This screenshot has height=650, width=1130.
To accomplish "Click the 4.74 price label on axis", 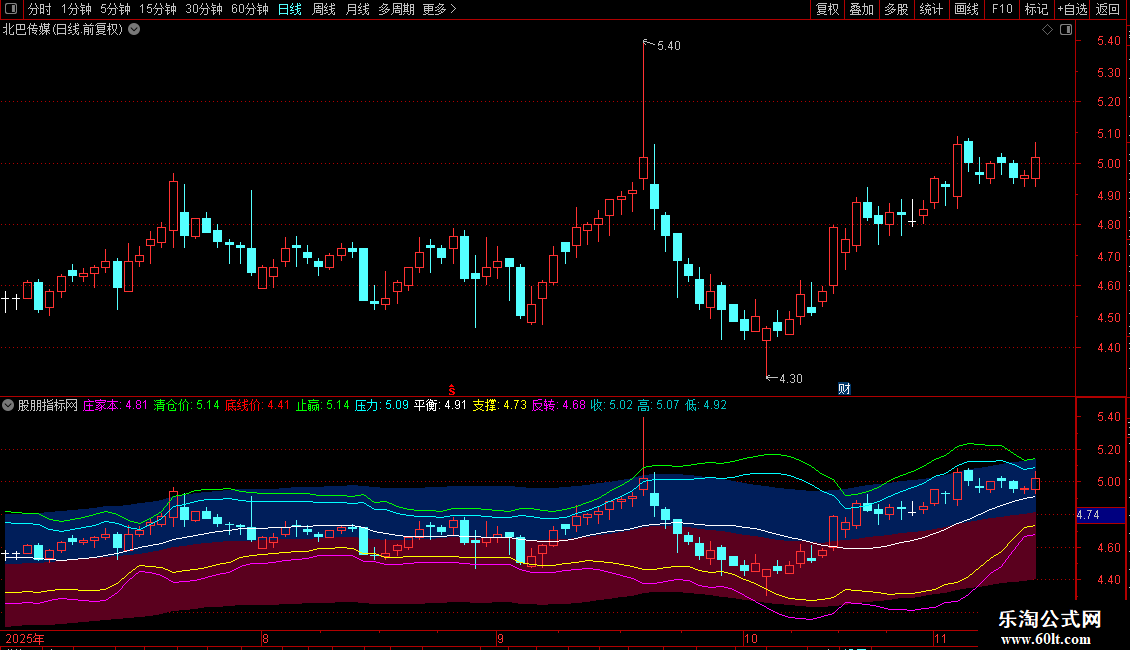I will click(1090, 515).
